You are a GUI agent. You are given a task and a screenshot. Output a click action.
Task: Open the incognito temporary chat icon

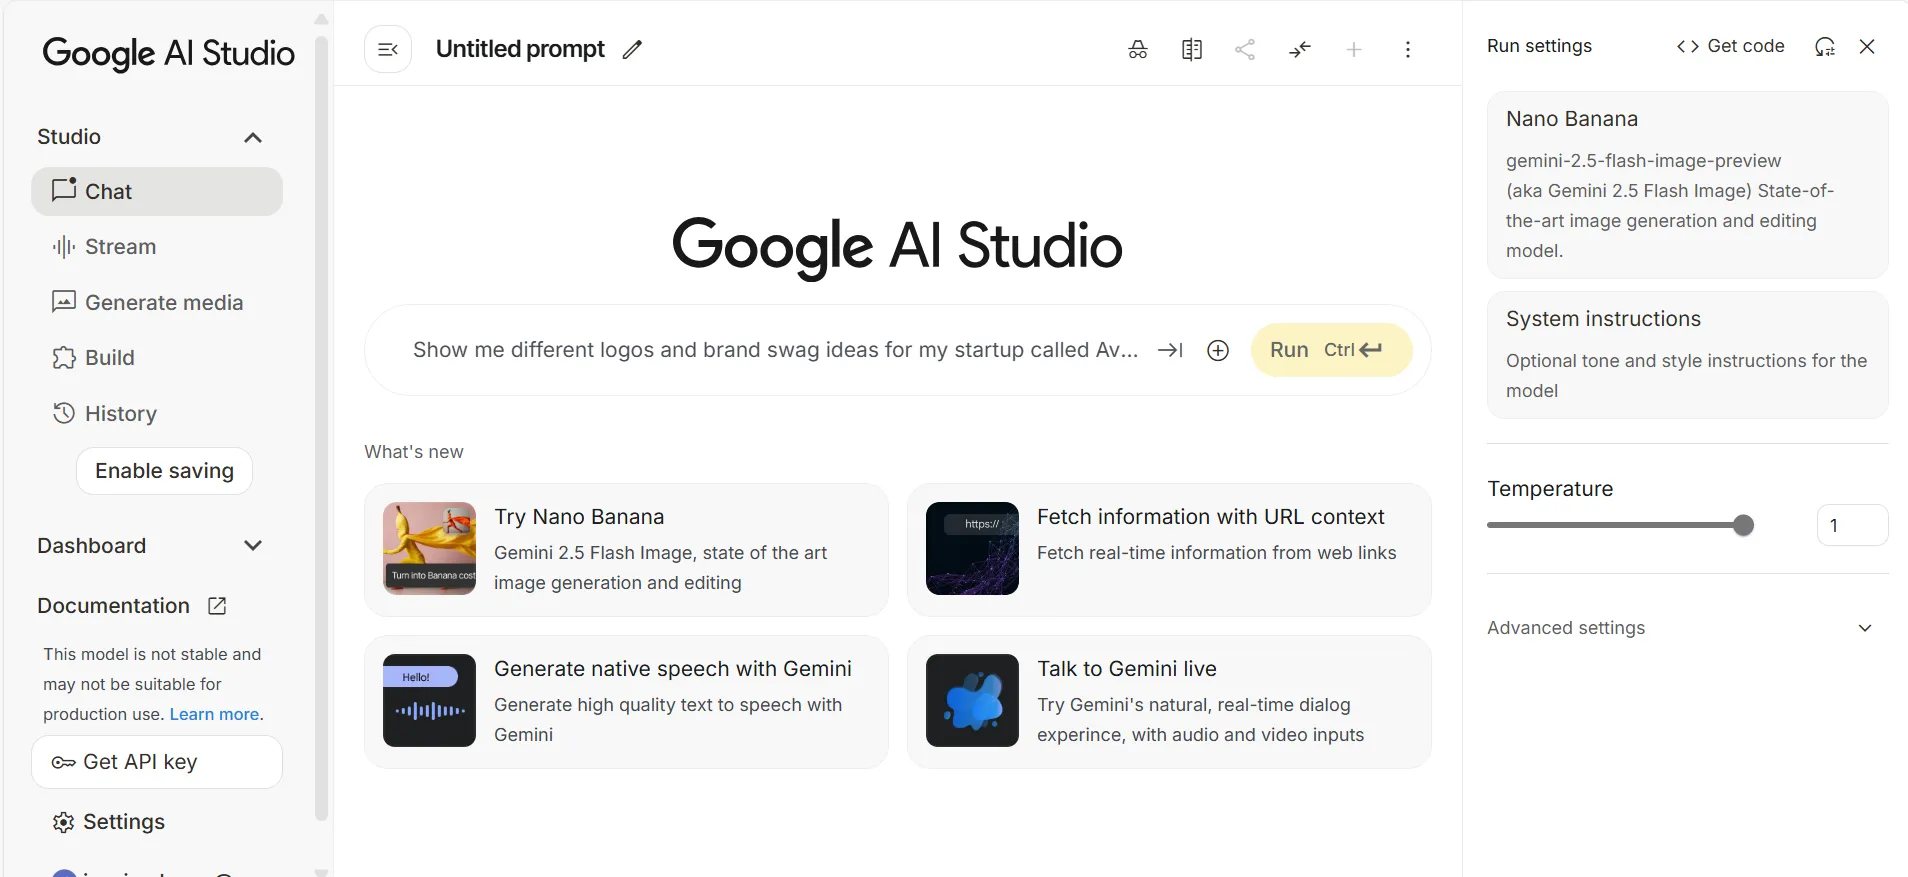click(x=1138, y=49)
